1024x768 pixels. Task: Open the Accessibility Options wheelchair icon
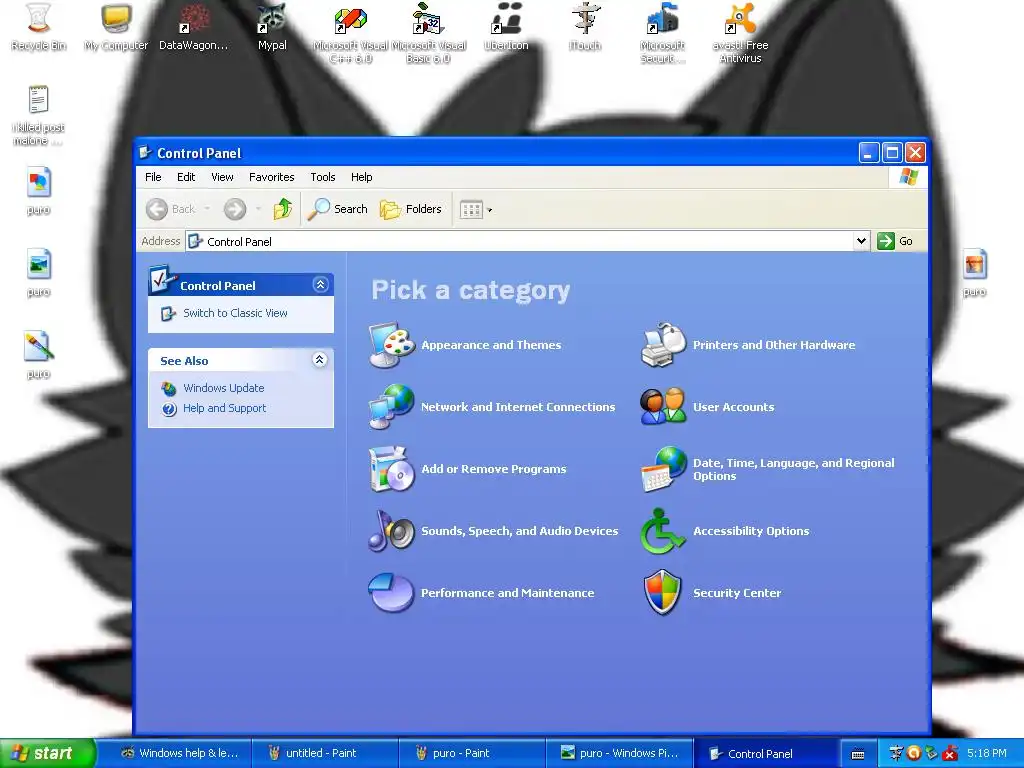pos(664,531)
